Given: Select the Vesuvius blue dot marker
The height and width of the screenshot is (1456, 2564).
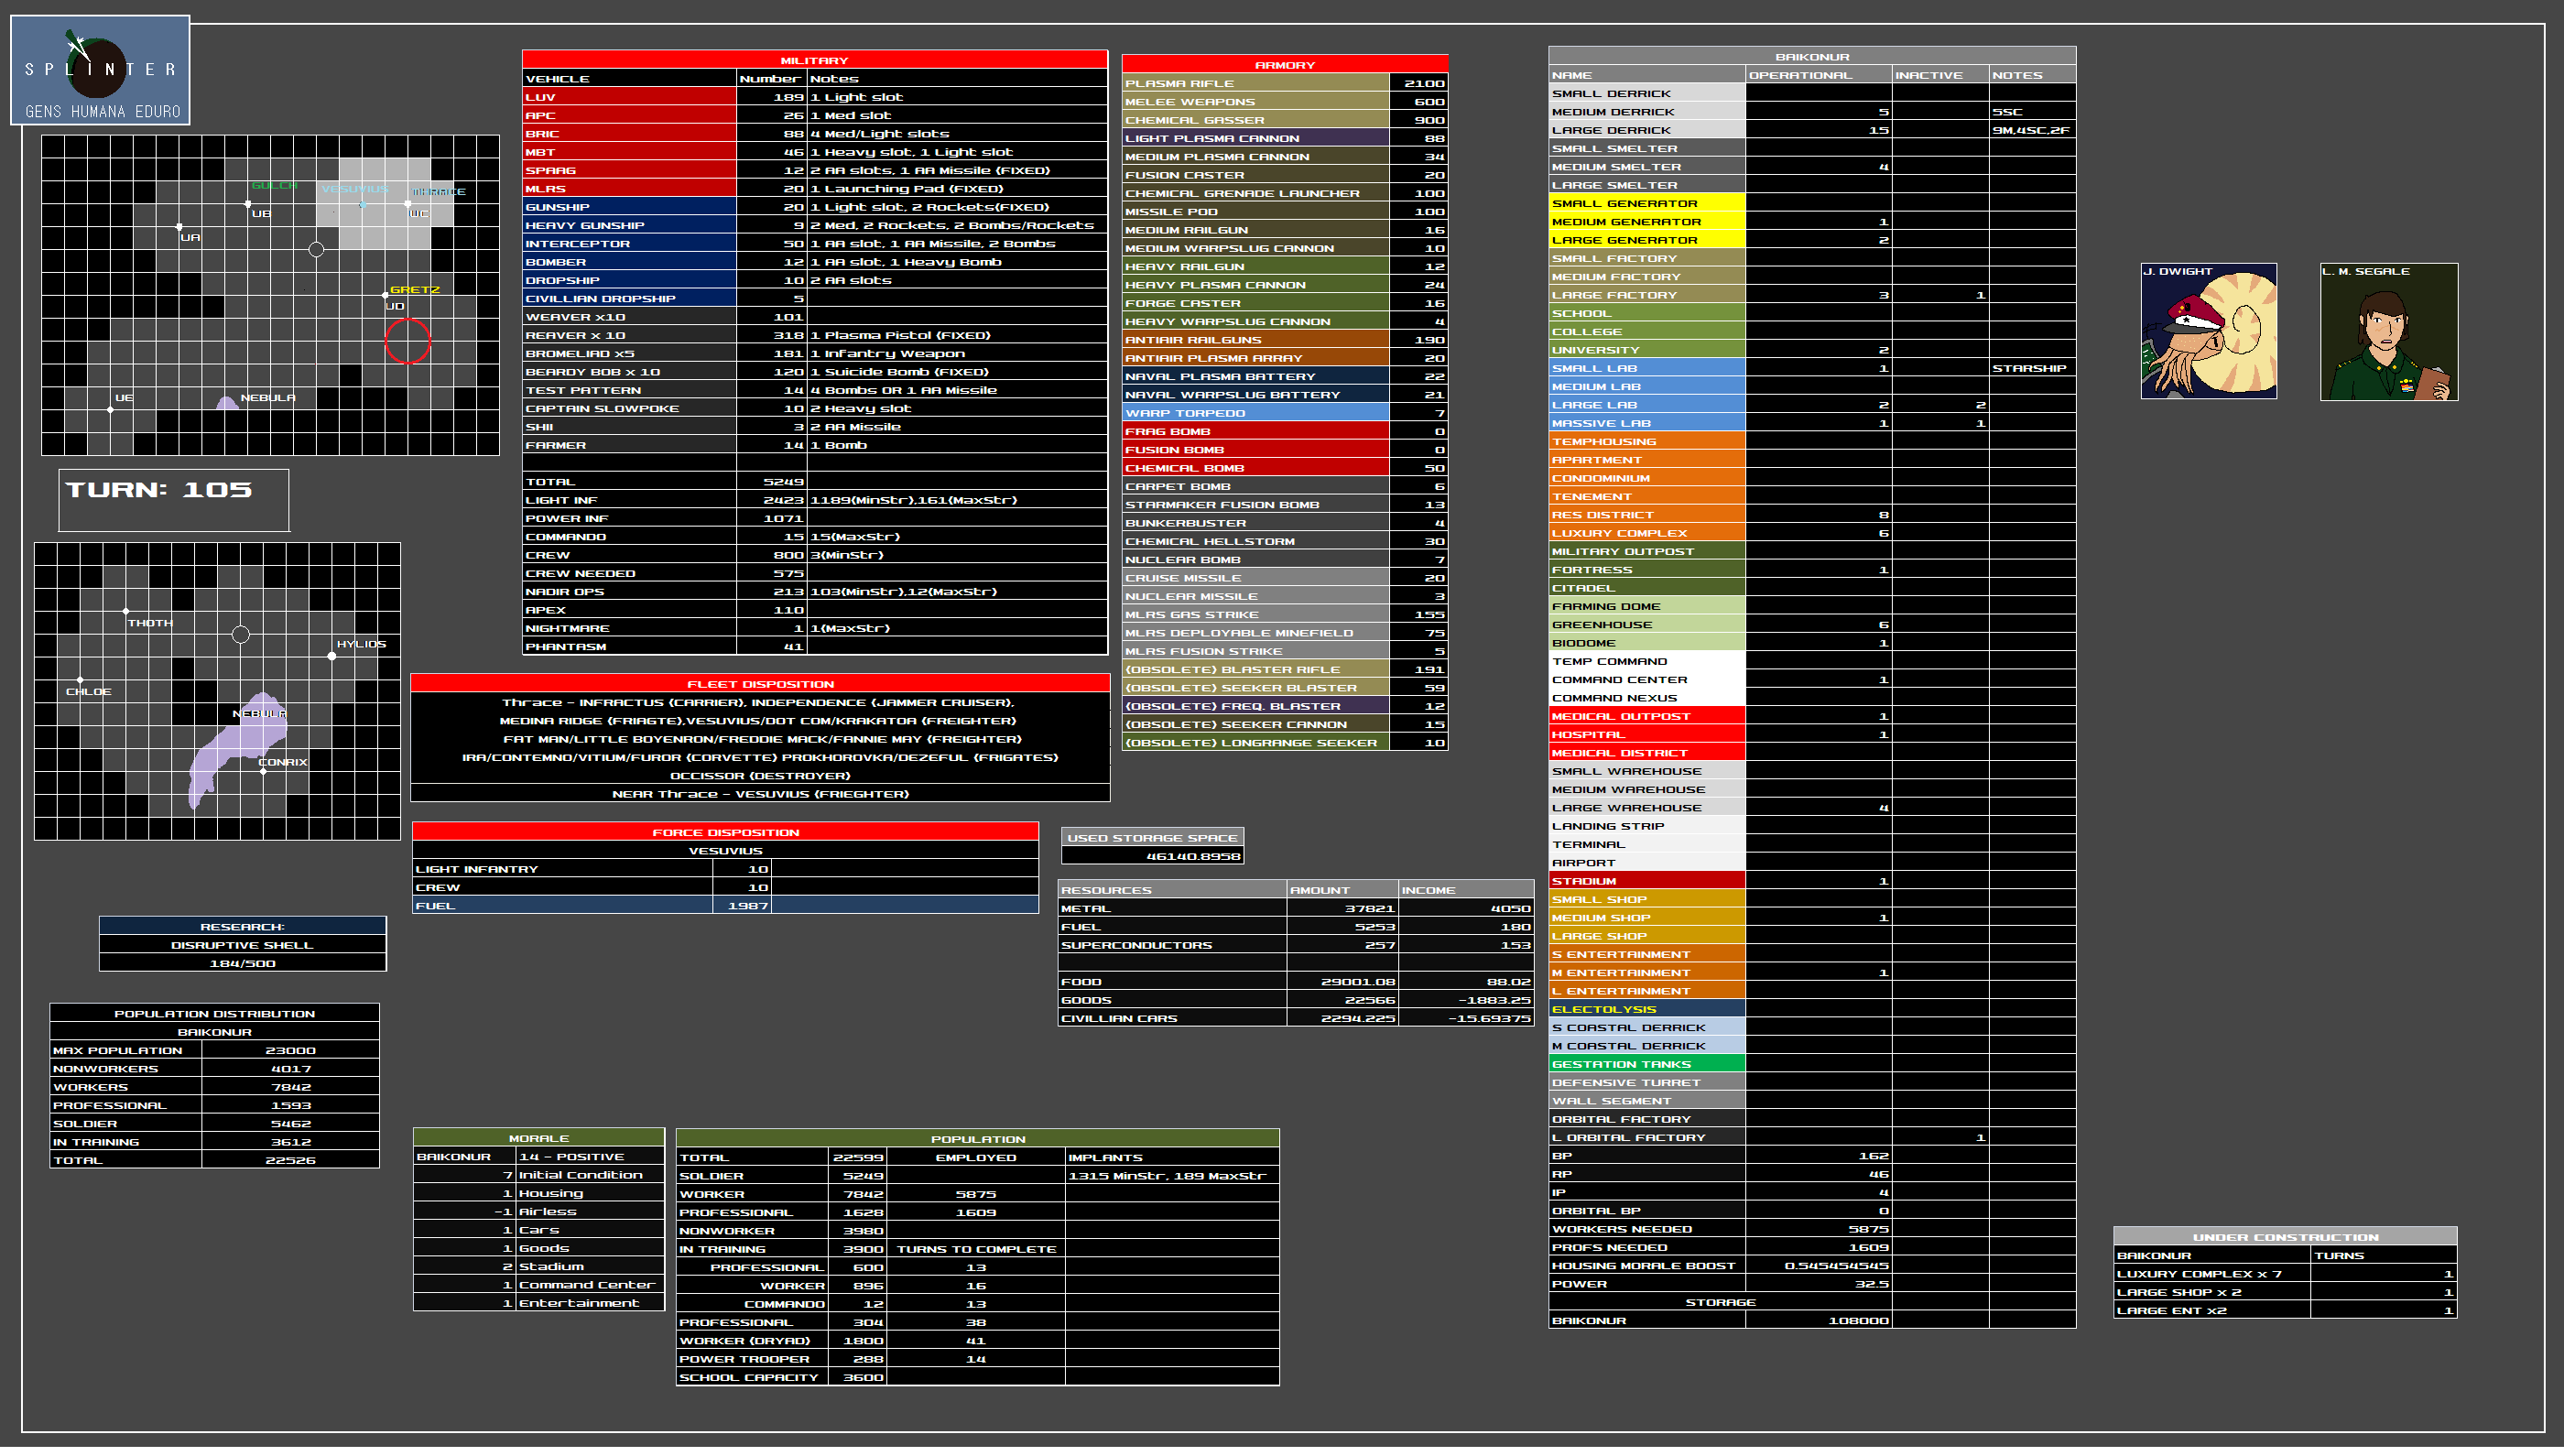Looking at the screenshot, I should click(363, 205).
